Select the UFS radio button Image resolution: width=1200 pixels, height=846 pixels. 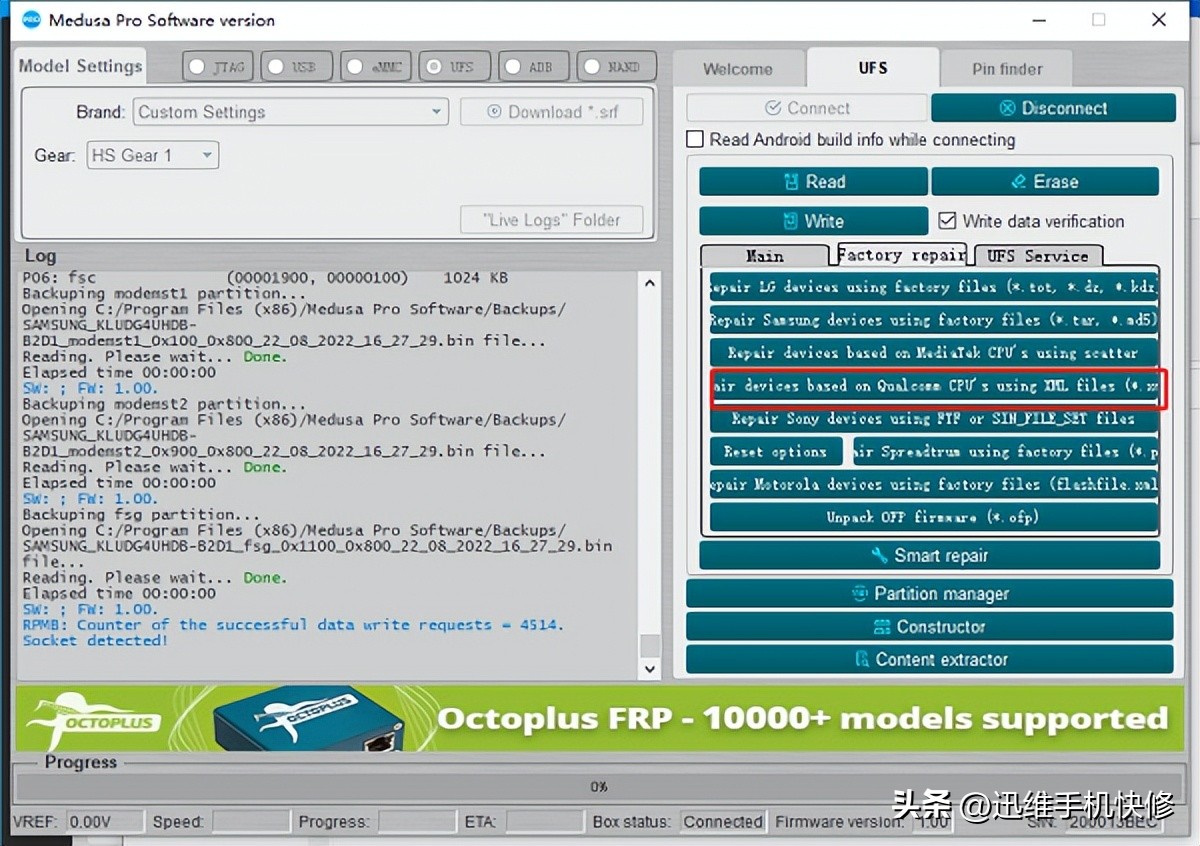click(434, 67)
